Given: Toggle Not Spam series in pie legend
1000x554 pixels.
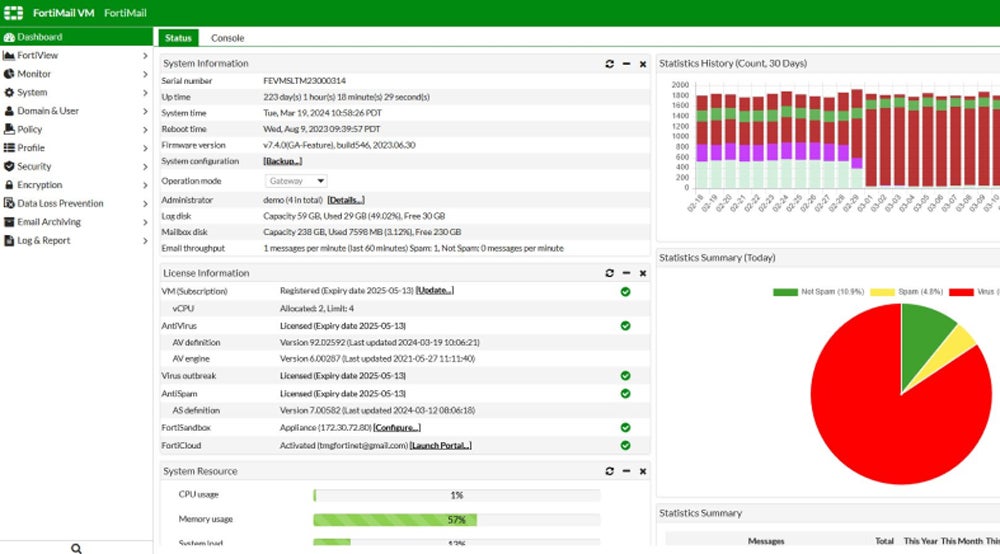Looking at the screenshot, I should click(x=818, y=292).
